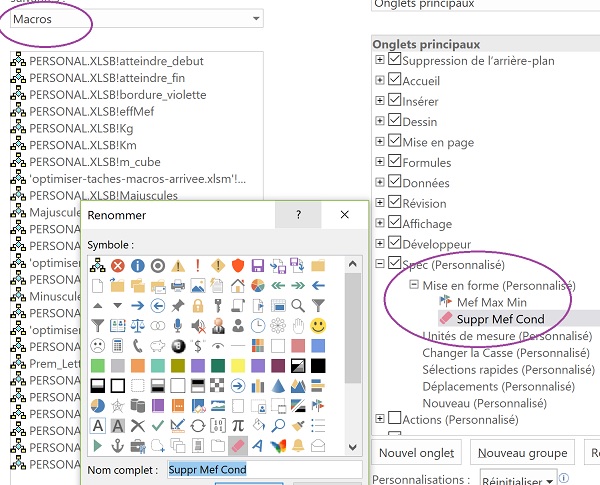Pick the anchor symbol

(118, 446)
